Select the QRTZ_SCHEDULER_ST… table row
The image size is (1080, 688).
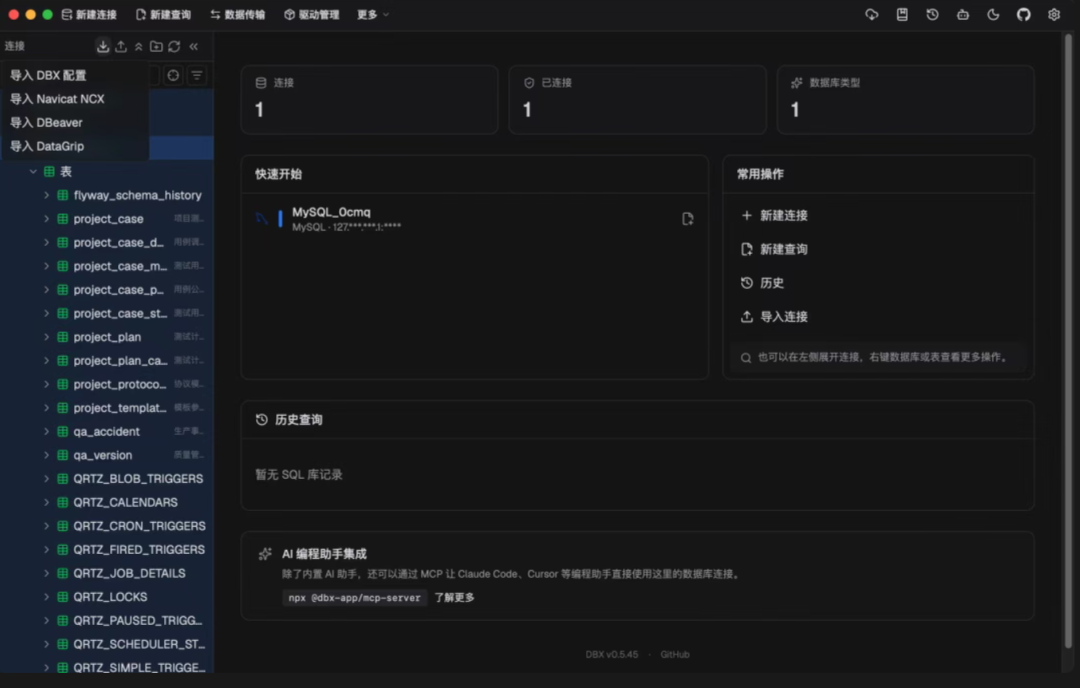107,644
